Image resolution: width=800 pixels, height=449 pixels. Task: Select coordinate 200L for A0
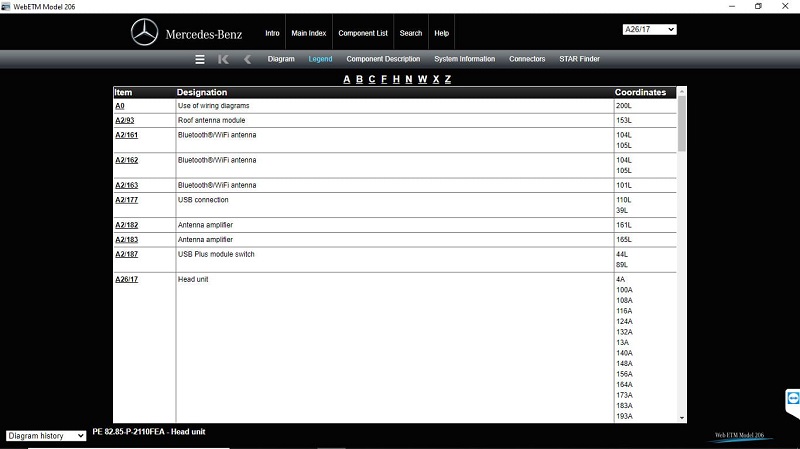[x=623, y=106]
